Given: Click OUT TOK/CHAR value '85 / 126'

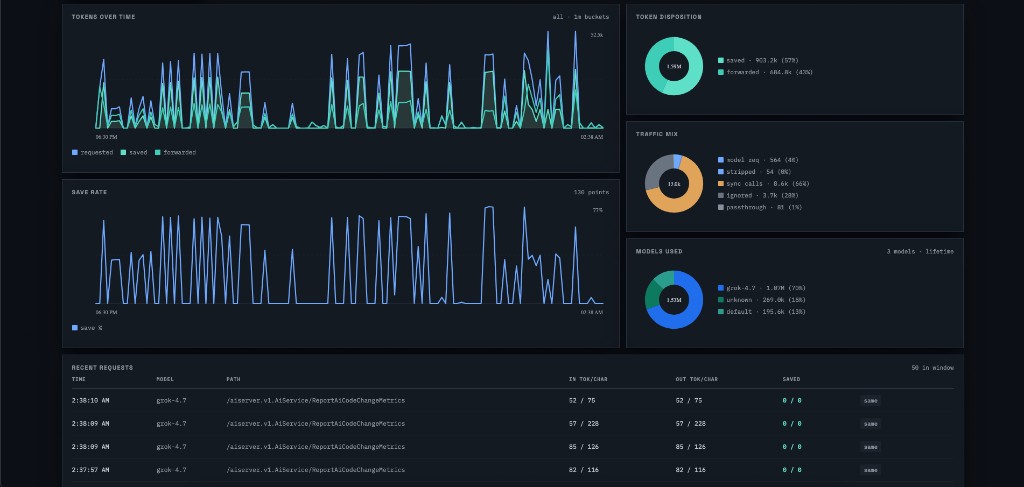Looking at the screenshot, I should pyautogui.click(x=690, y=447).
